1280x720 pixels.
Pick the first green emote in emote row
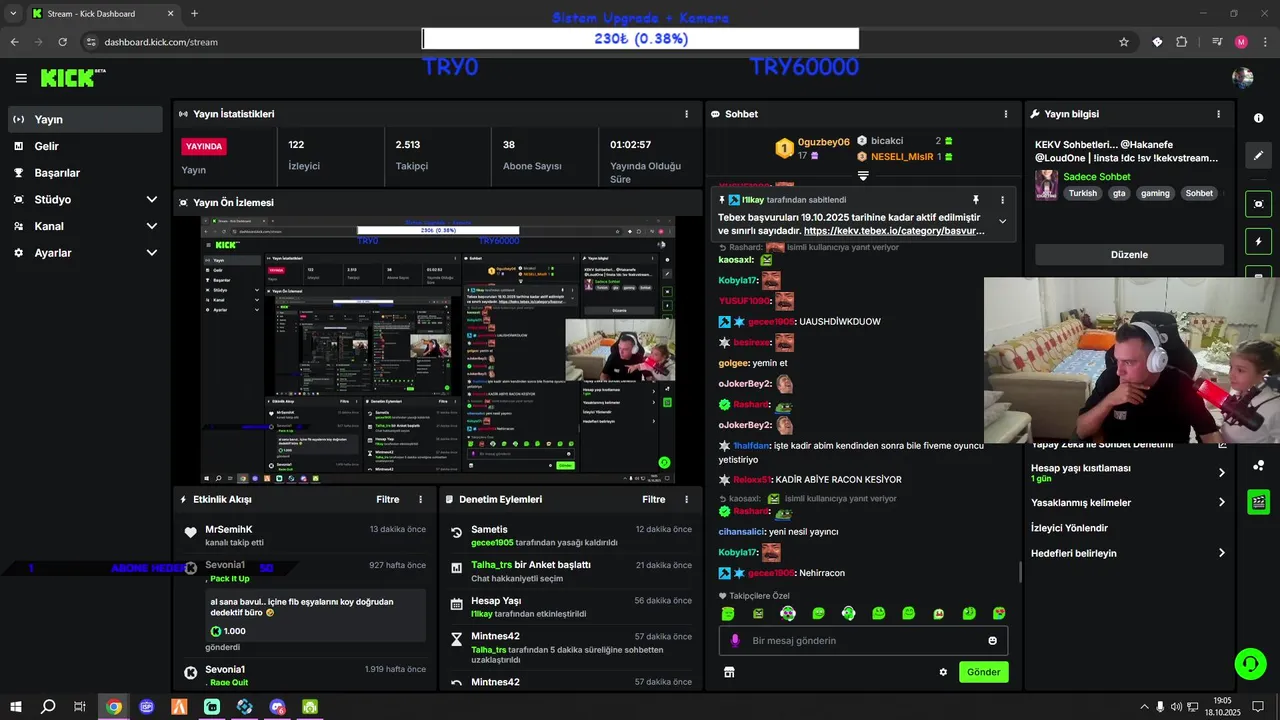pos(728,613)
